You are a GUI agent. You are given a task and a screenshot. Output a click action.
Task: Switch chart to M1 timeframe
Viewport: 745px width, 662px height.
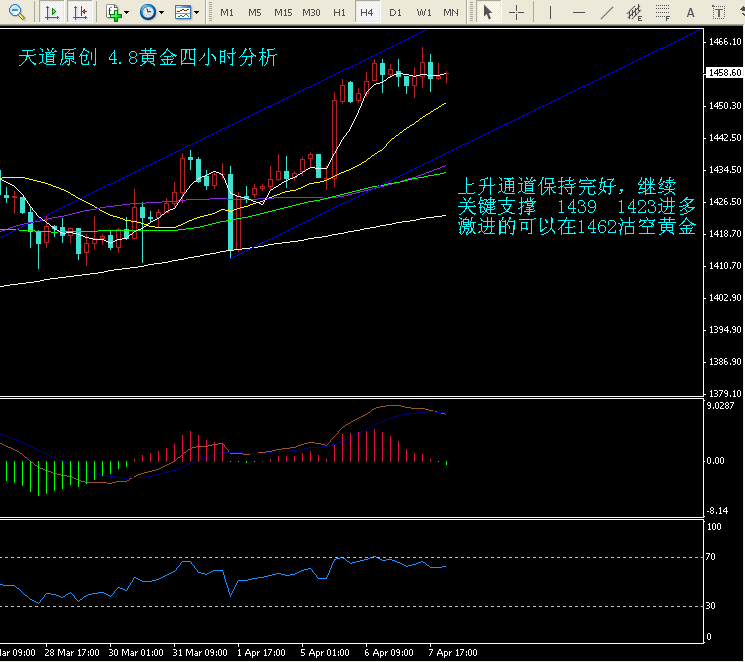tap(227, 12)
